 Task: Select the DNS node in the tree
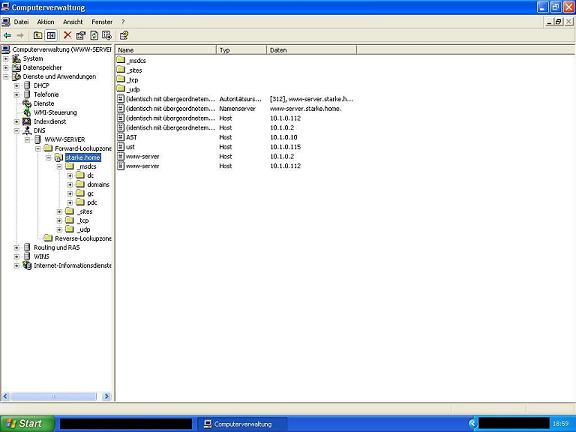pyautogui.click(x=39, y=130)
